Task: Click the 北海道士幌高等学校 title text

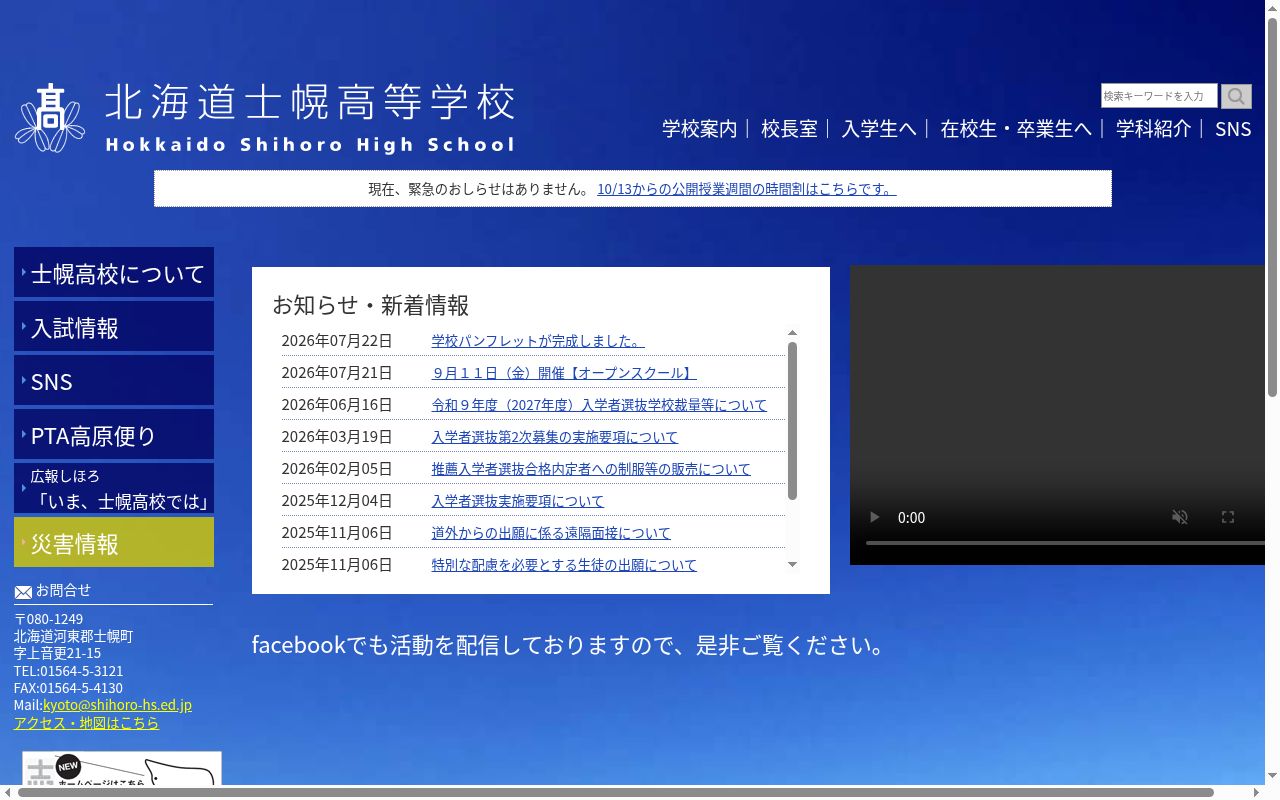Action: [x=310, y=103]
